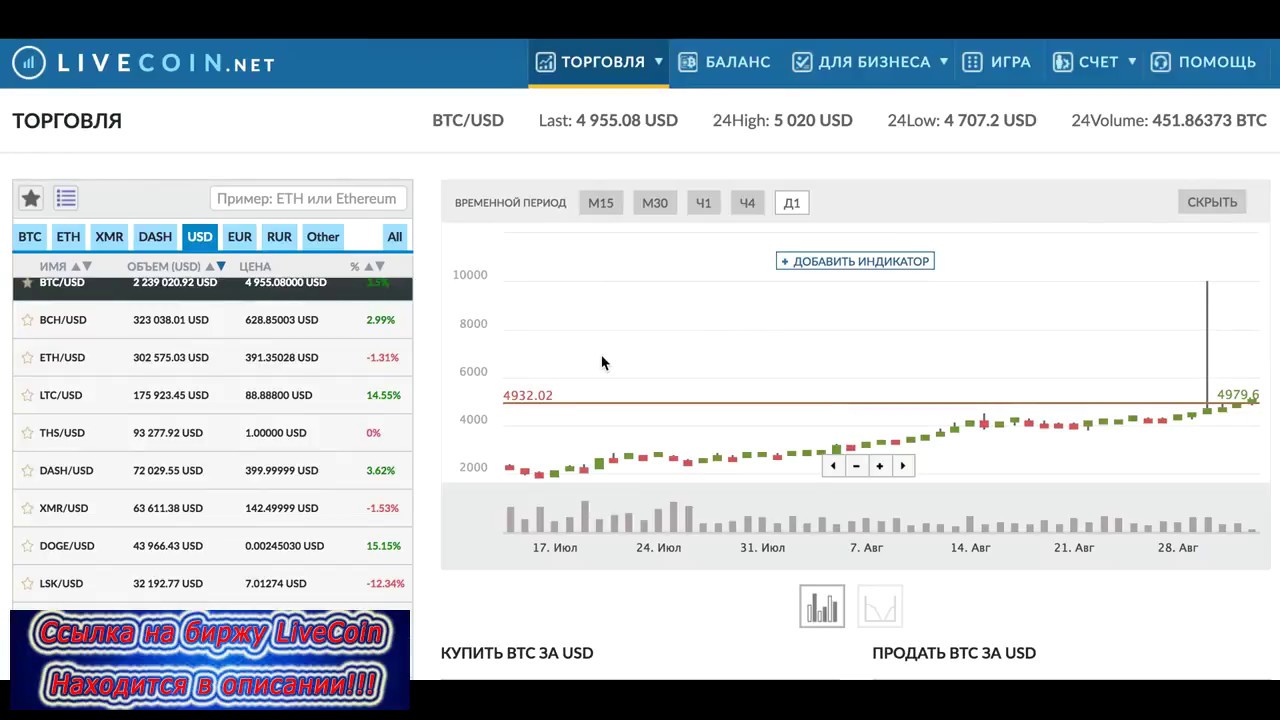Filter pairs by BTC tab
Image resolution: width=1280 pixels, height=720 pixels.
tap(30, 237)
